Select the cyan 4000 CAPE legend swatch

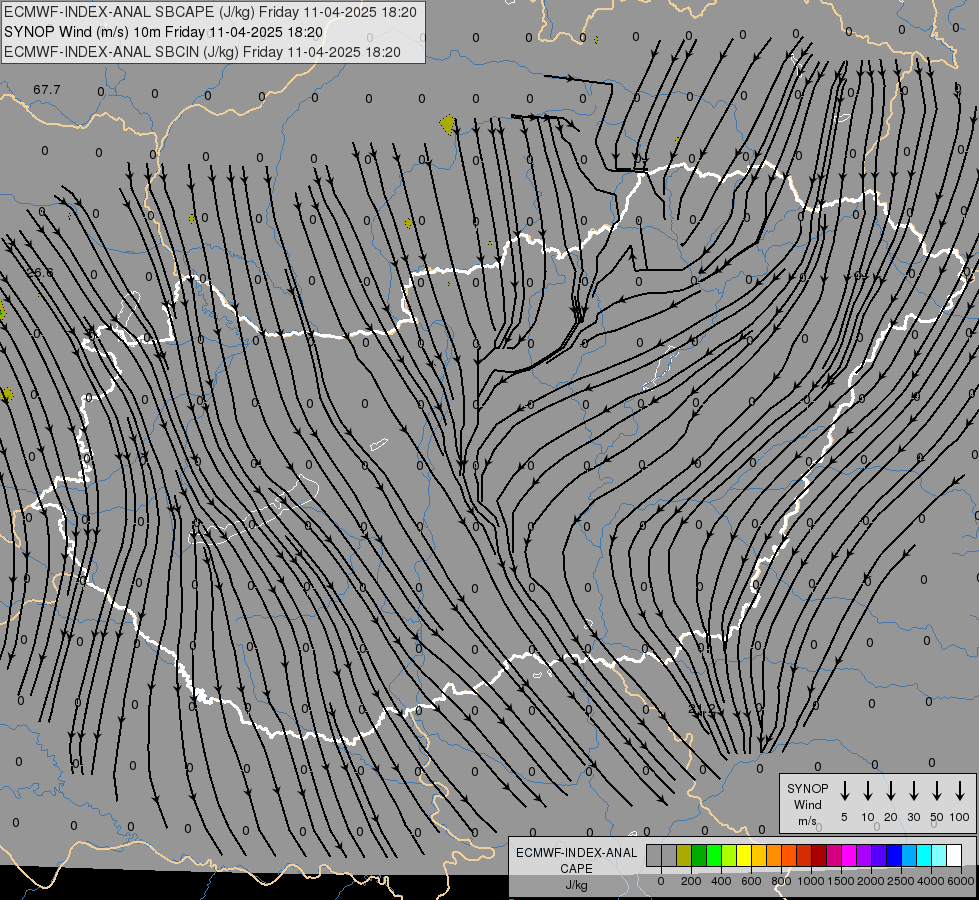[x=924, y=855]
